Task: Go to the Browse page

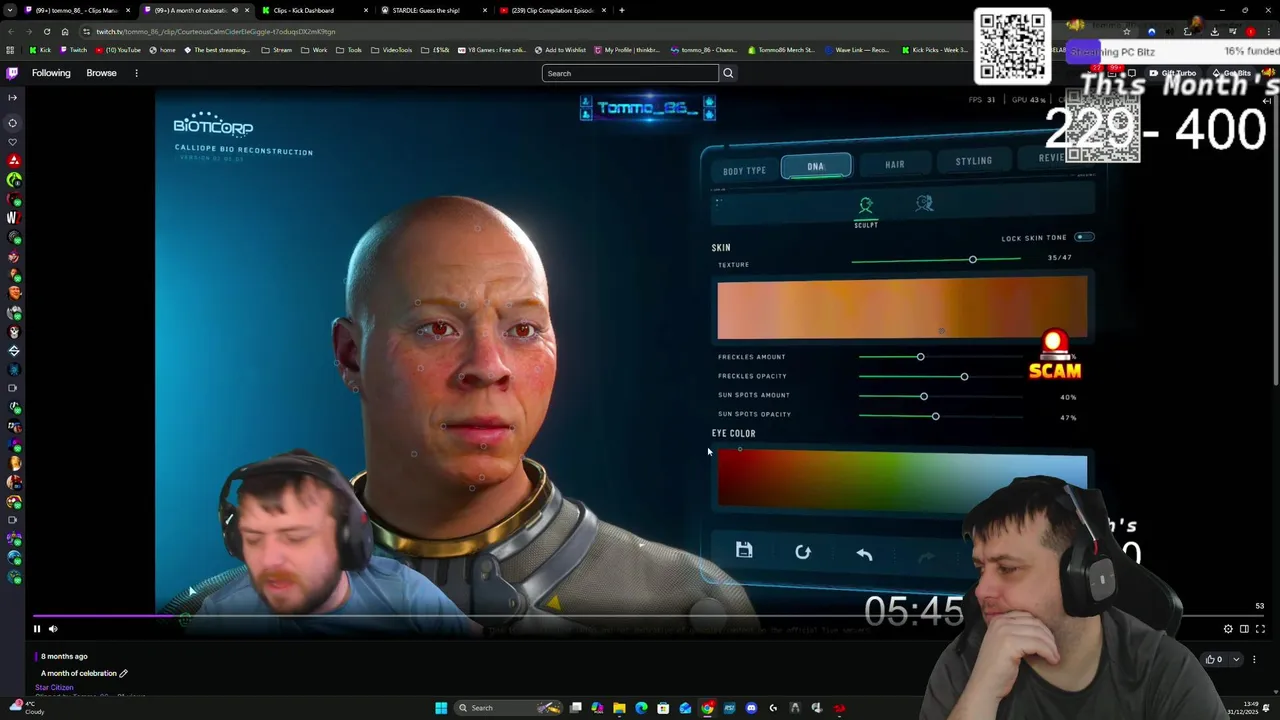Action: click(101, 73)
